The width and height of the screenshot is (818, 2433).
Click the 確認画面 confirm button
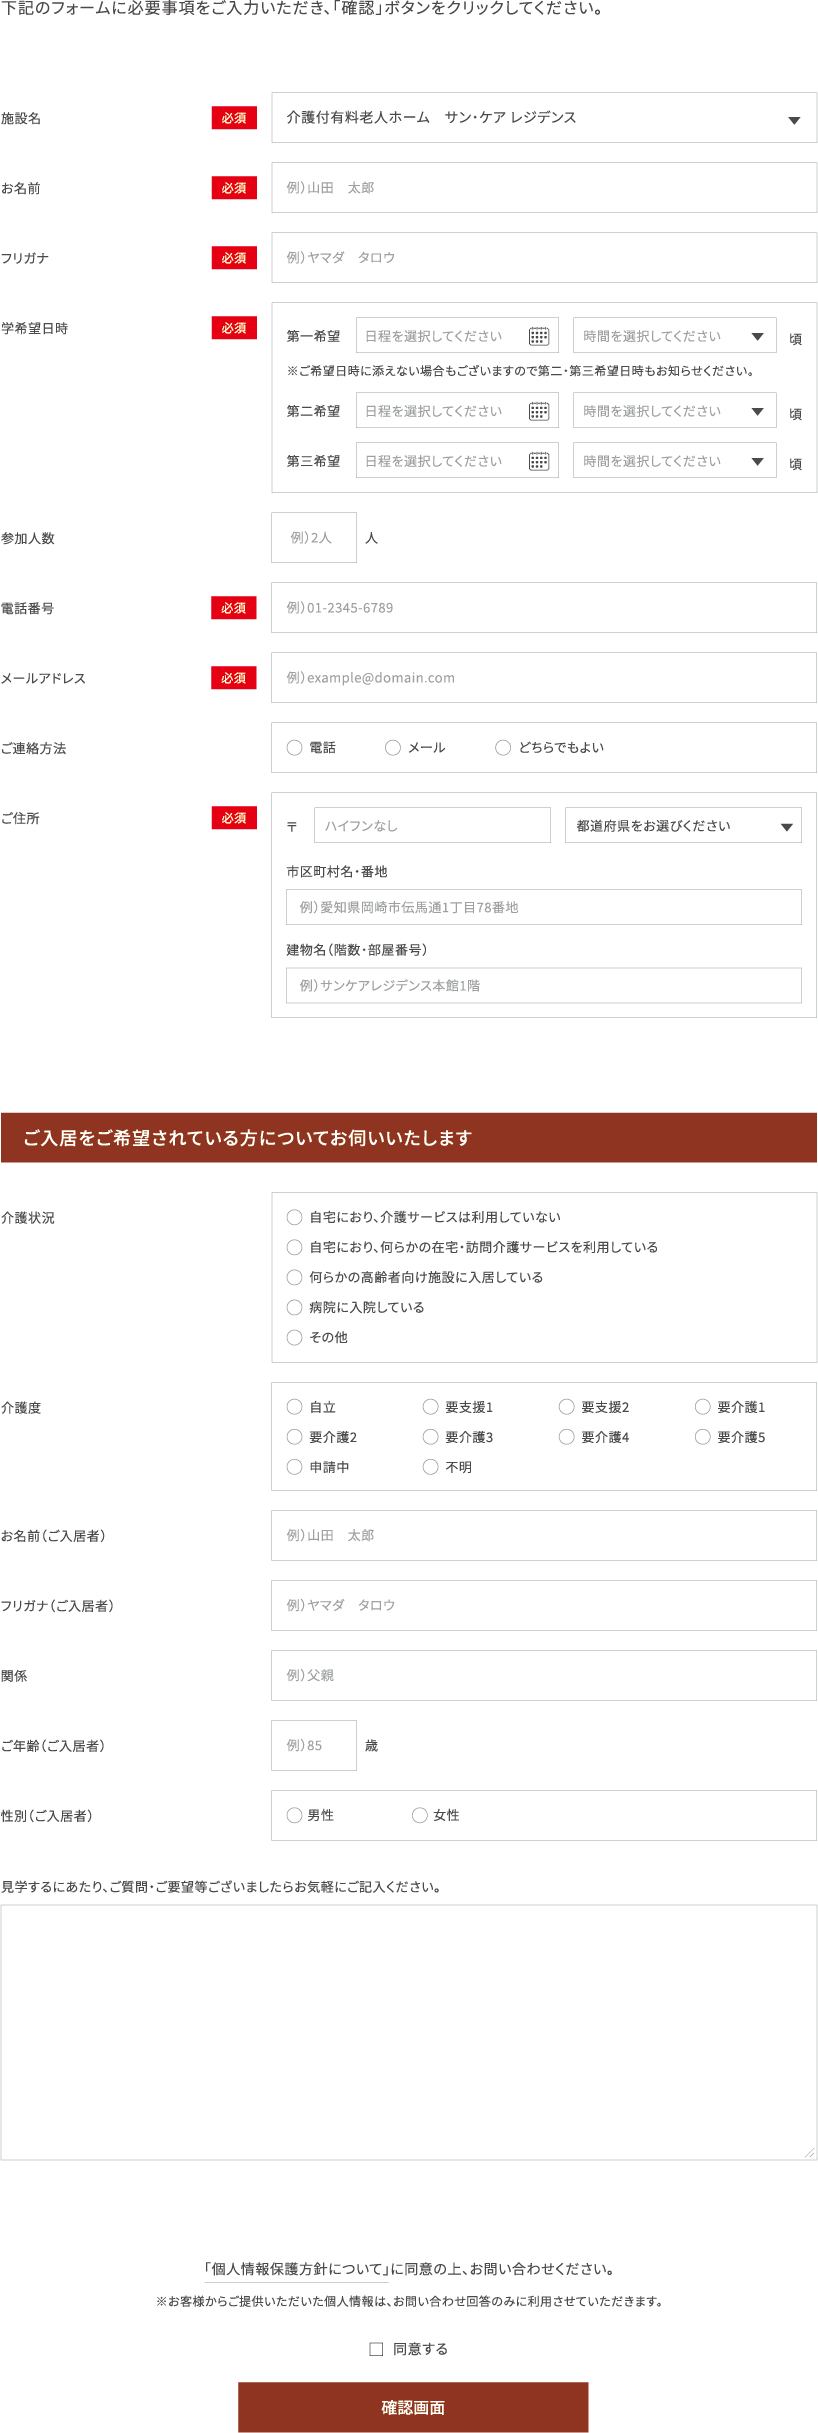click(x=413, y=2408)
